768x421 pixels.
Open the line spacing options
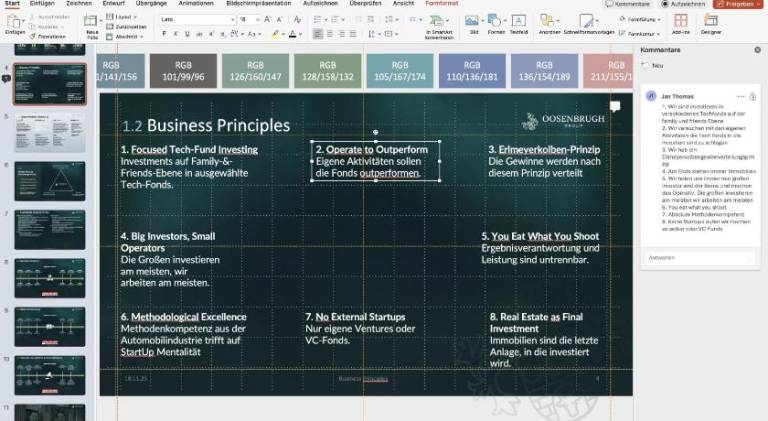[391, 20]
